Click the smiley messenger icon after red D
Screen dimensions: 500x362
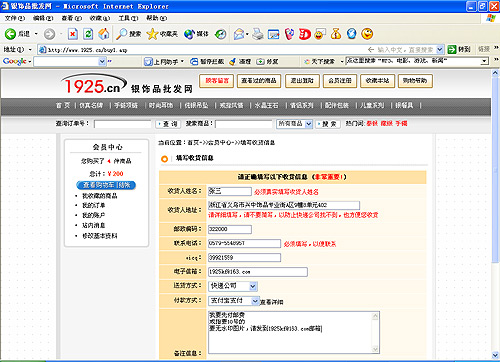coord(320,34)
